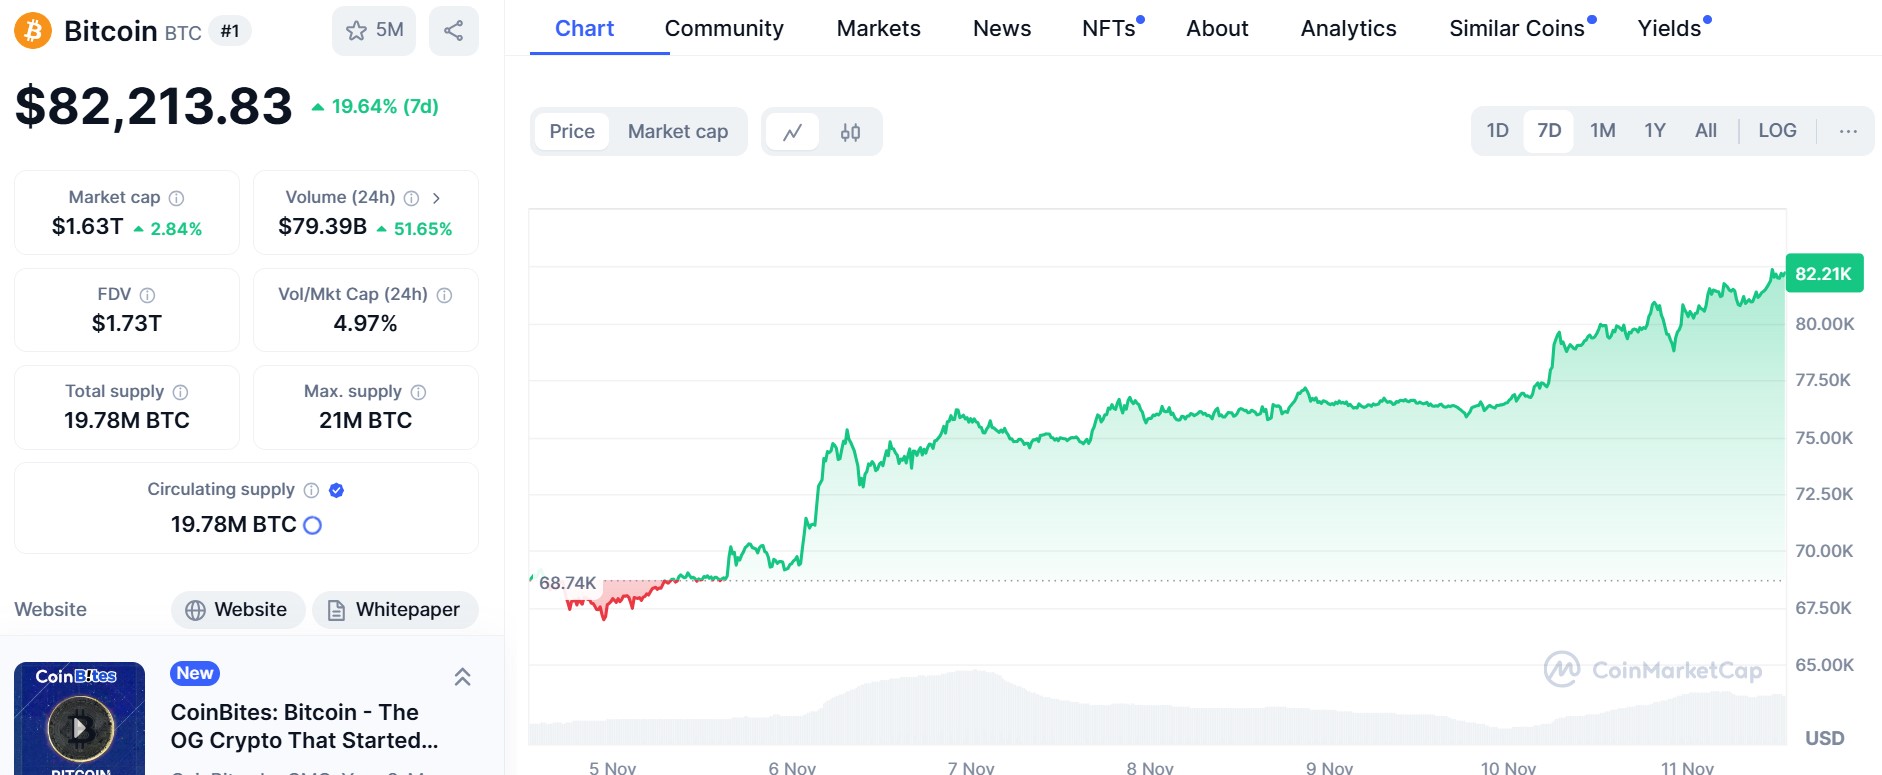The image size is (1882, 775).
Task: Click the New badge on CoinBites card
Action: (195, 674)
